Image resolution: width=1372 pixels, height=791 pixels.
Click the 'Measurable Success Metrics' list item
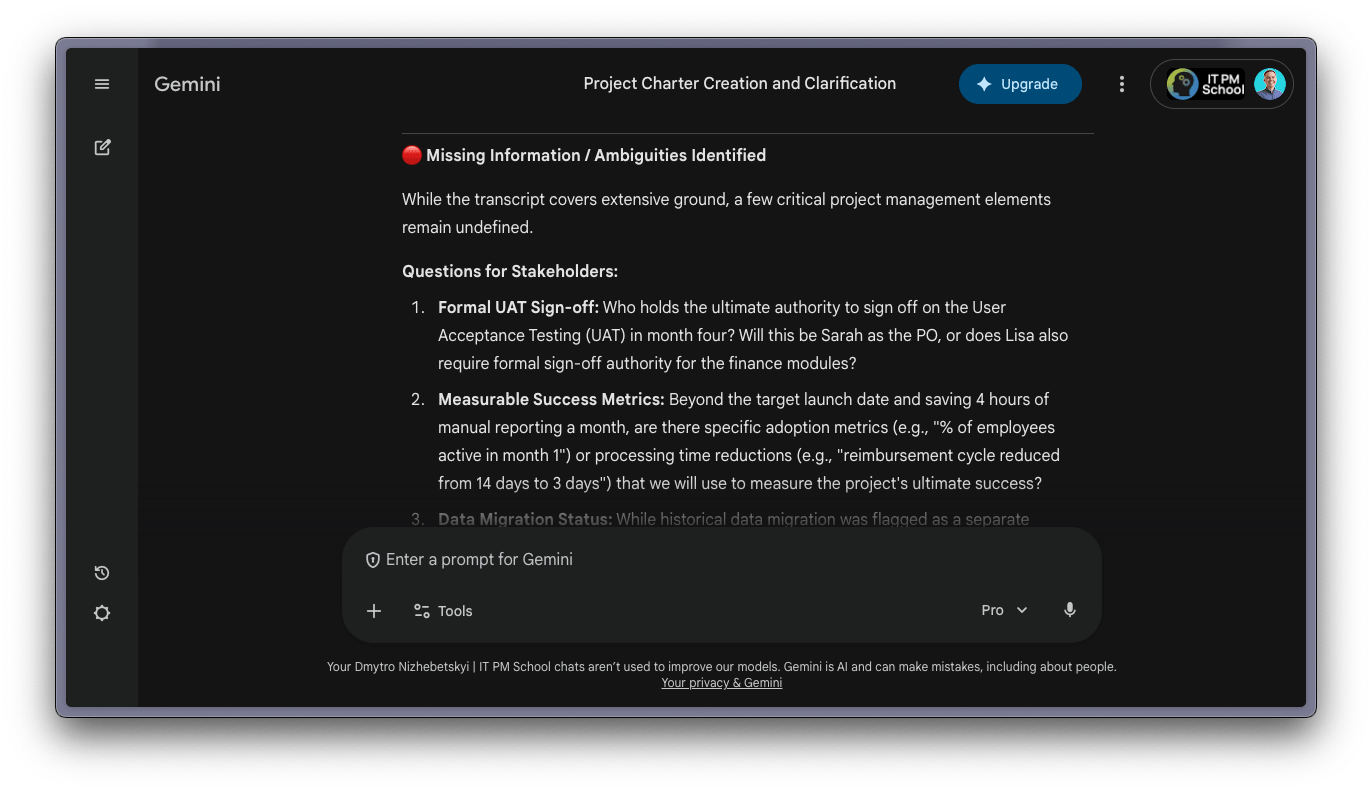551,400
